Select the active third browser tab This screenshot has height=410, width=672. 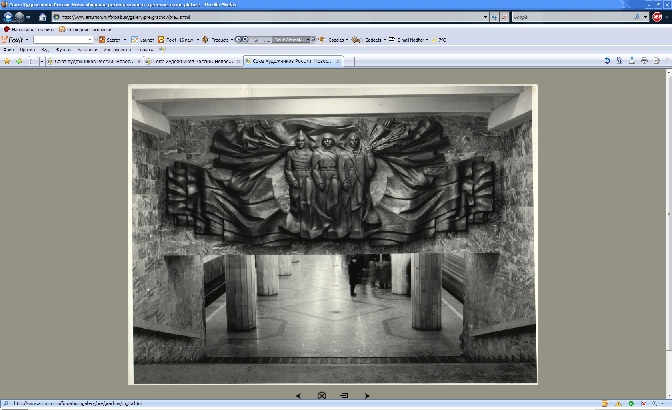(293, 61)
